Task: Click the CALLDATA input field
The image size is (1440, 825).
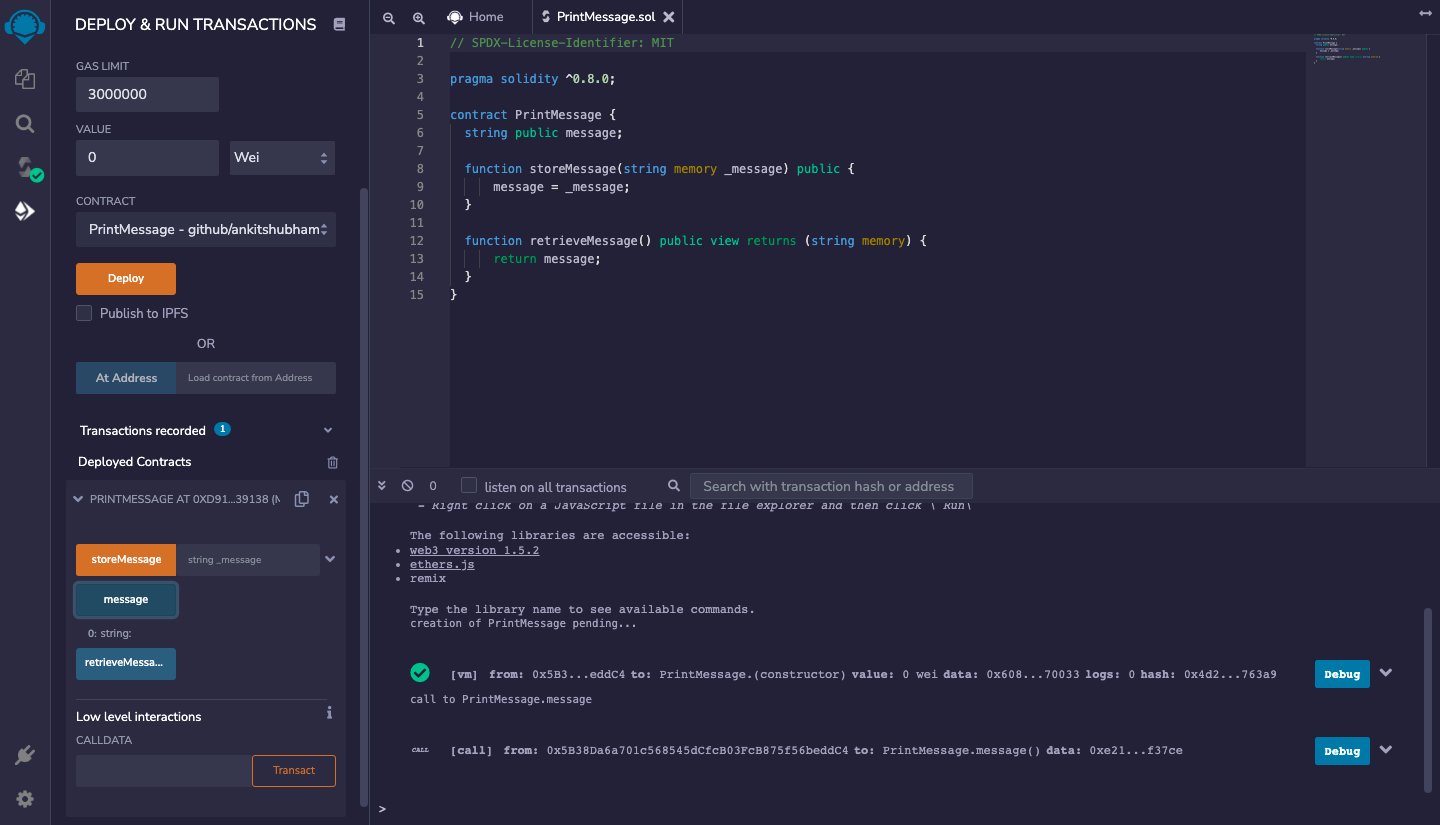Action: (x=164, y=771)
